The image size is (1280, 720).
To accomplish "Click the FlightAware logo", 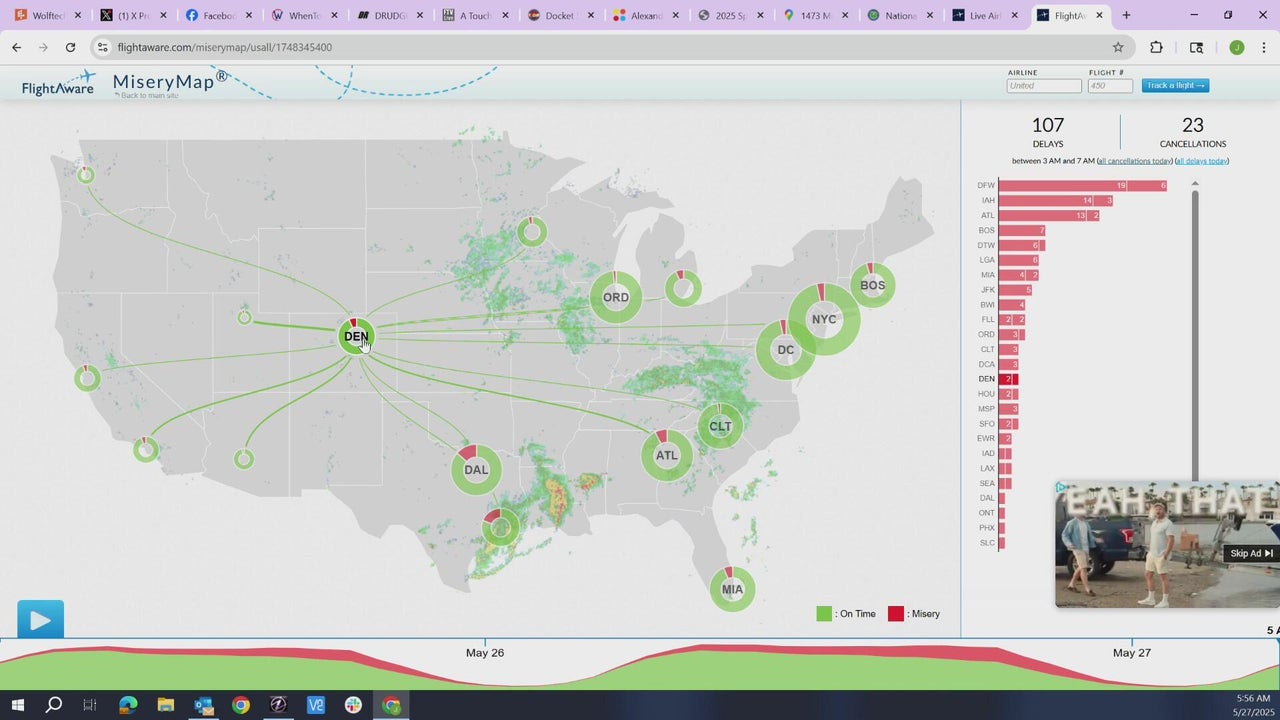I will pyautogui.click(x=58, y=85).
